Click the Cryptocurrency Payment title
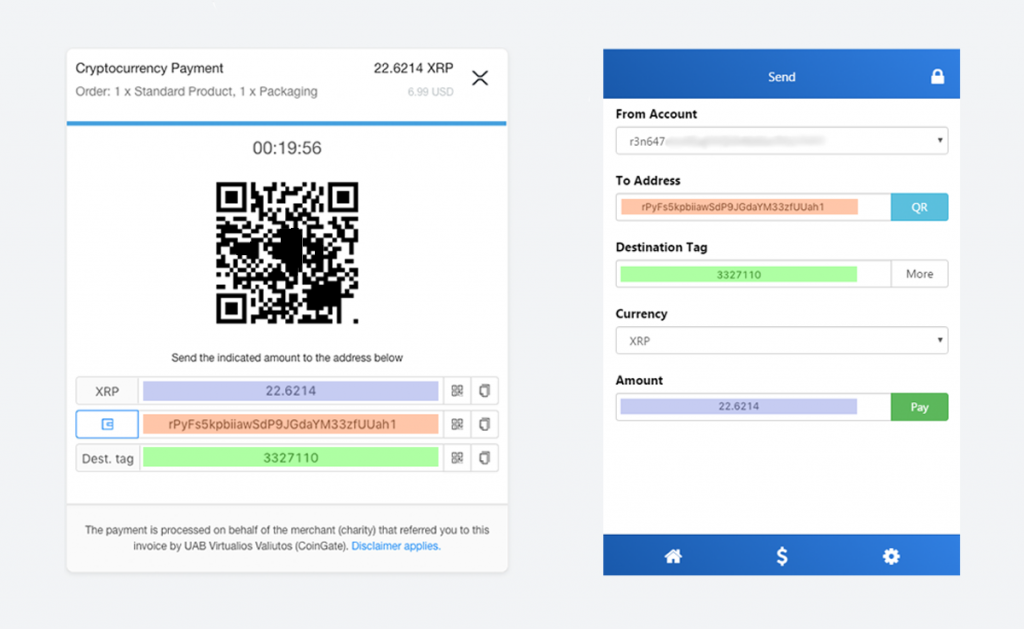 (x=150, y=69)
